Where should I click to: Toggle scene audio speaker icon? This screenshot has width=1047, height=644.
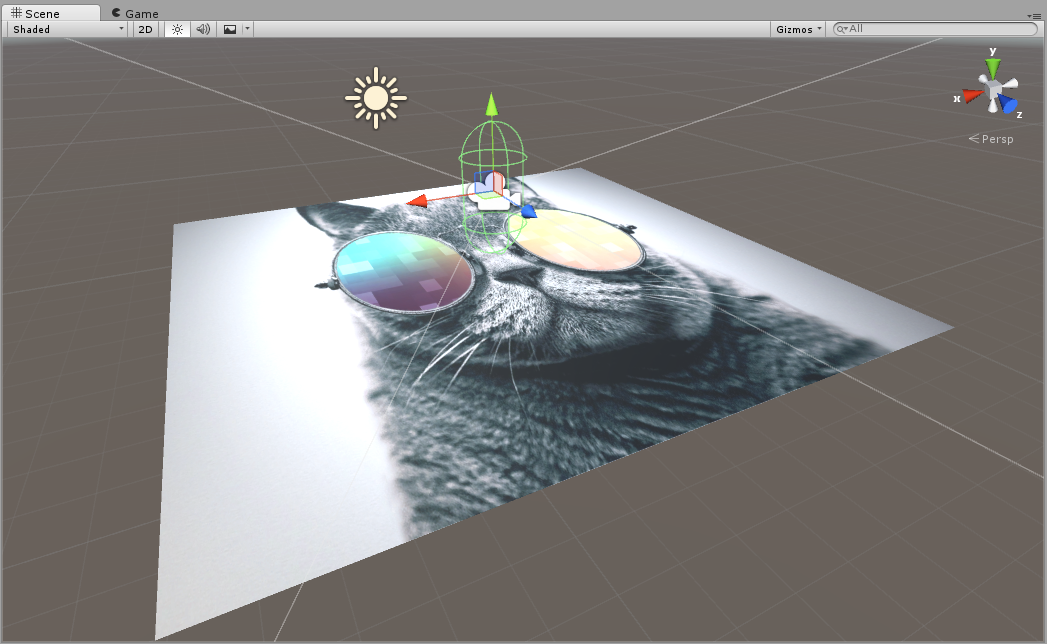(203, 29)
